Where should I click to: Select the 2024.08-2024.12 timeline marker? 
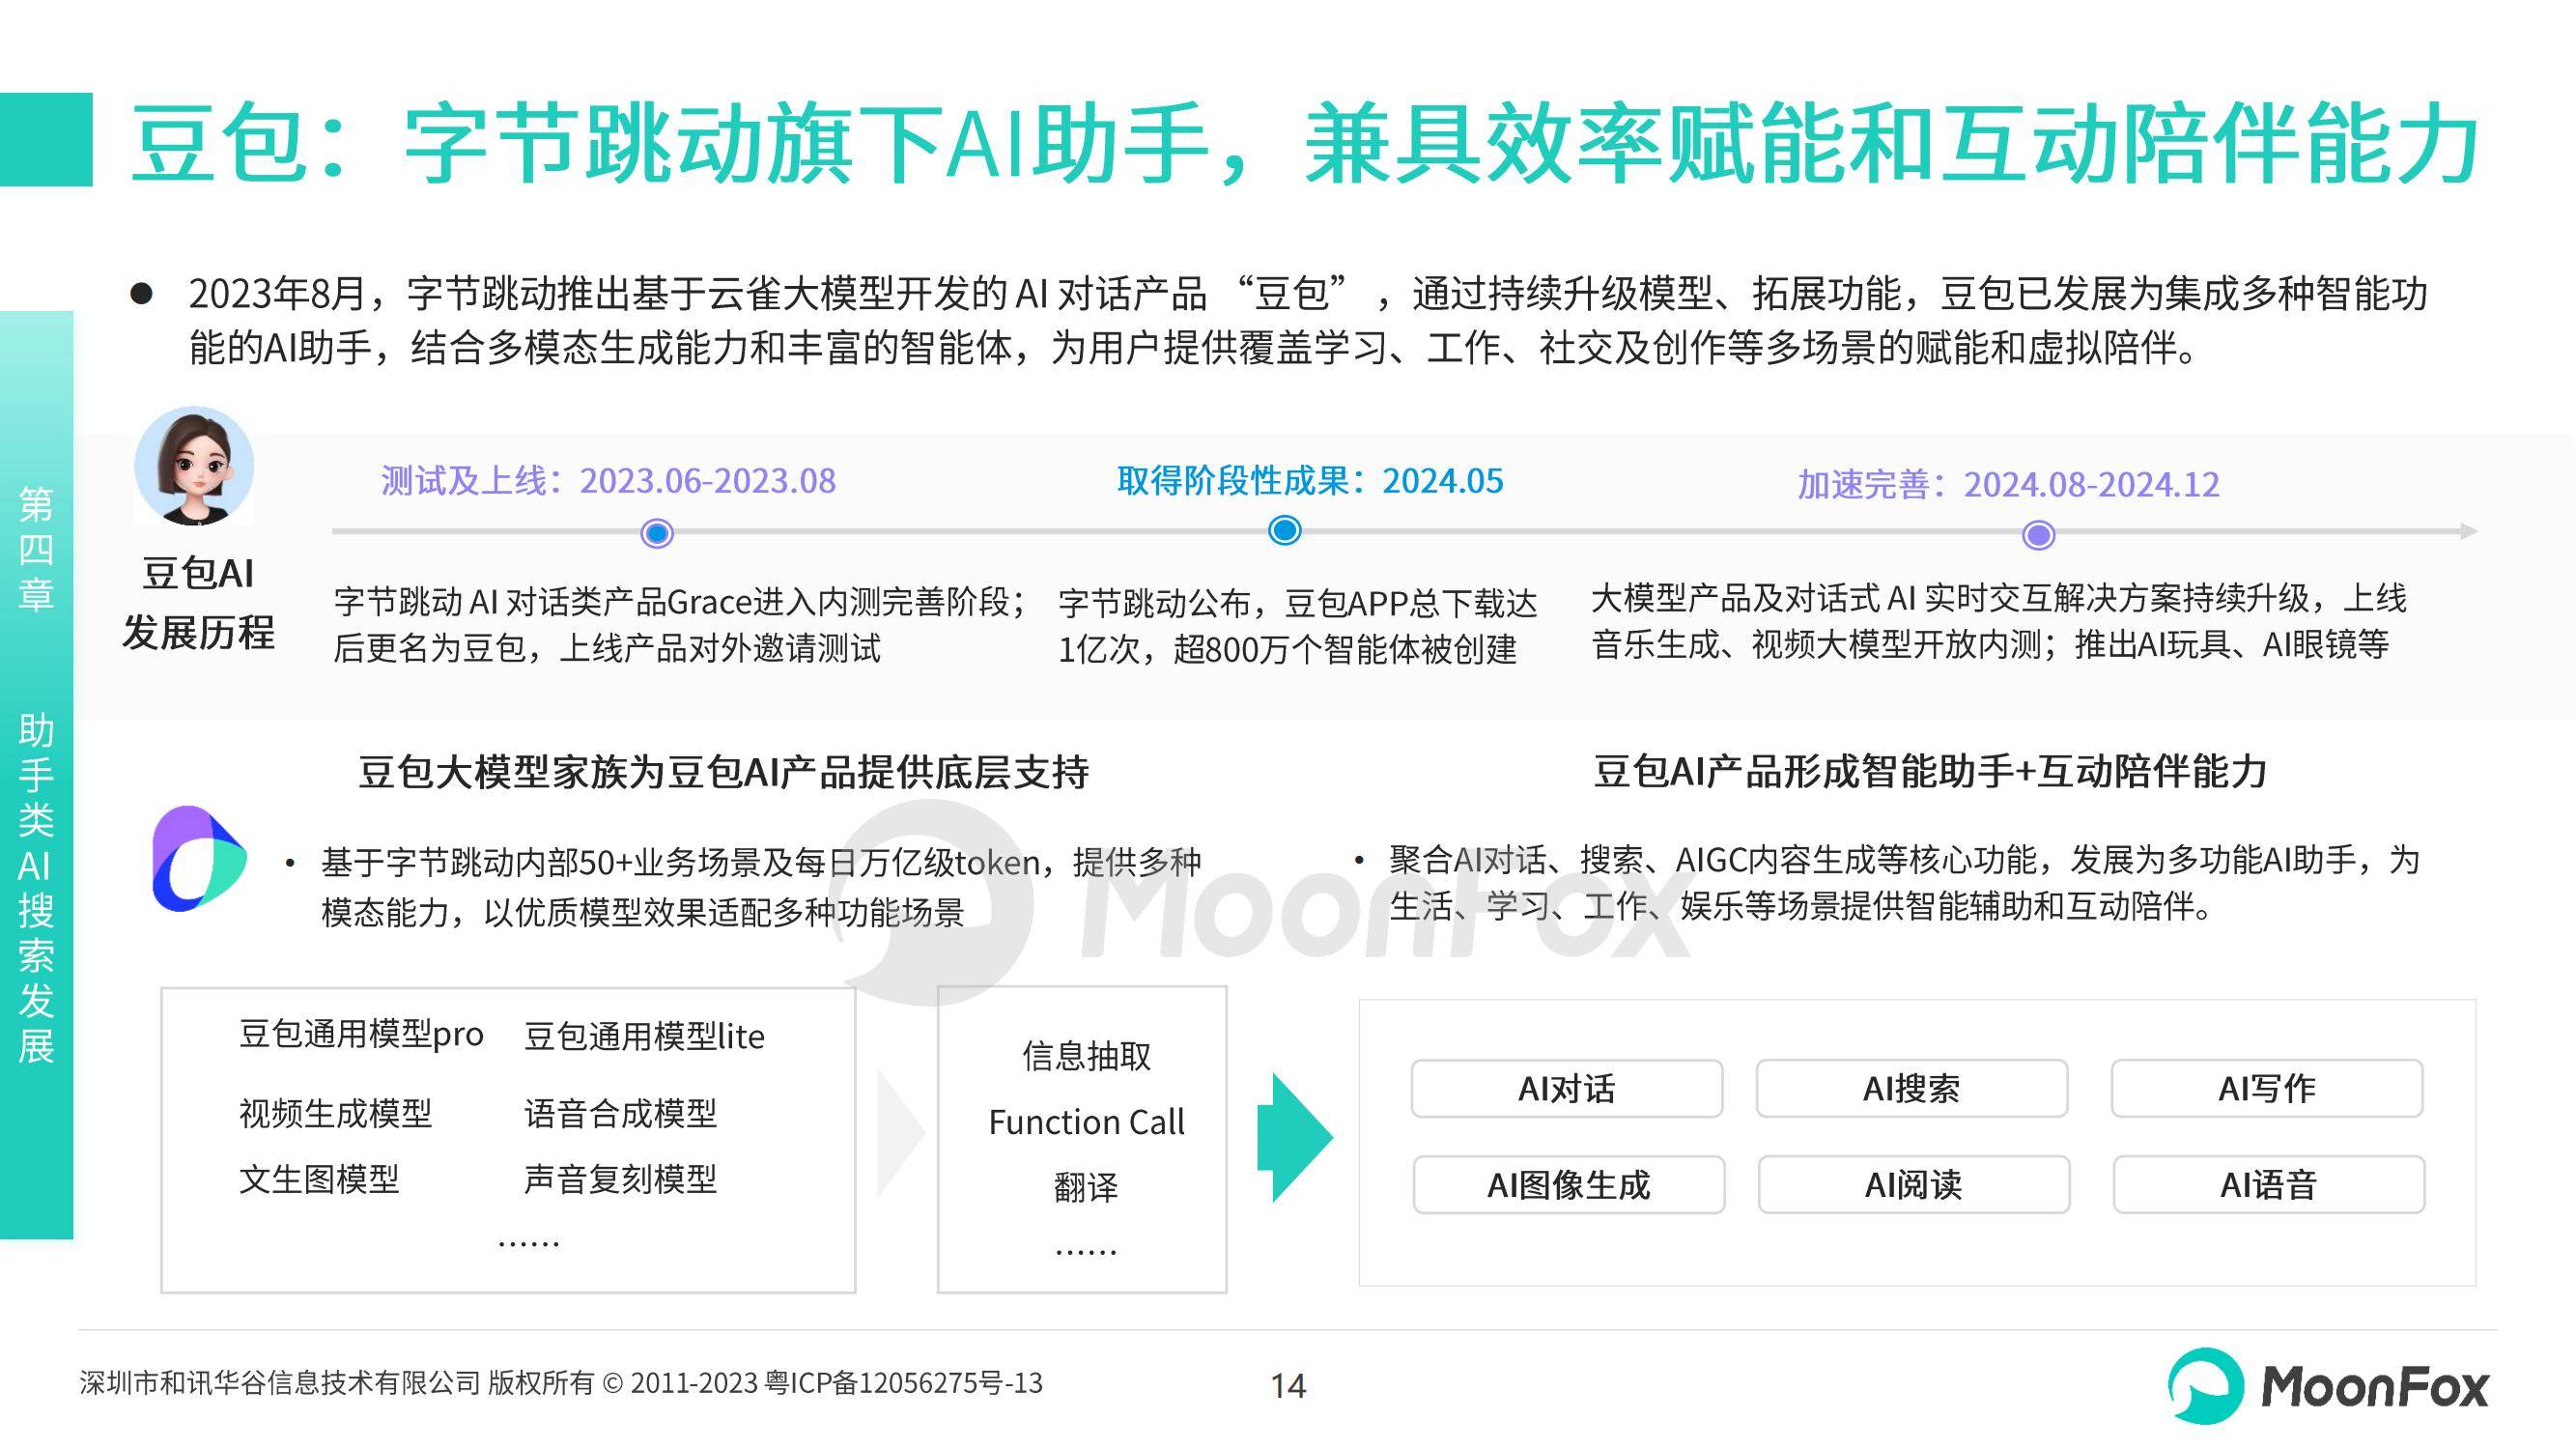click(x=2038, y=535)
